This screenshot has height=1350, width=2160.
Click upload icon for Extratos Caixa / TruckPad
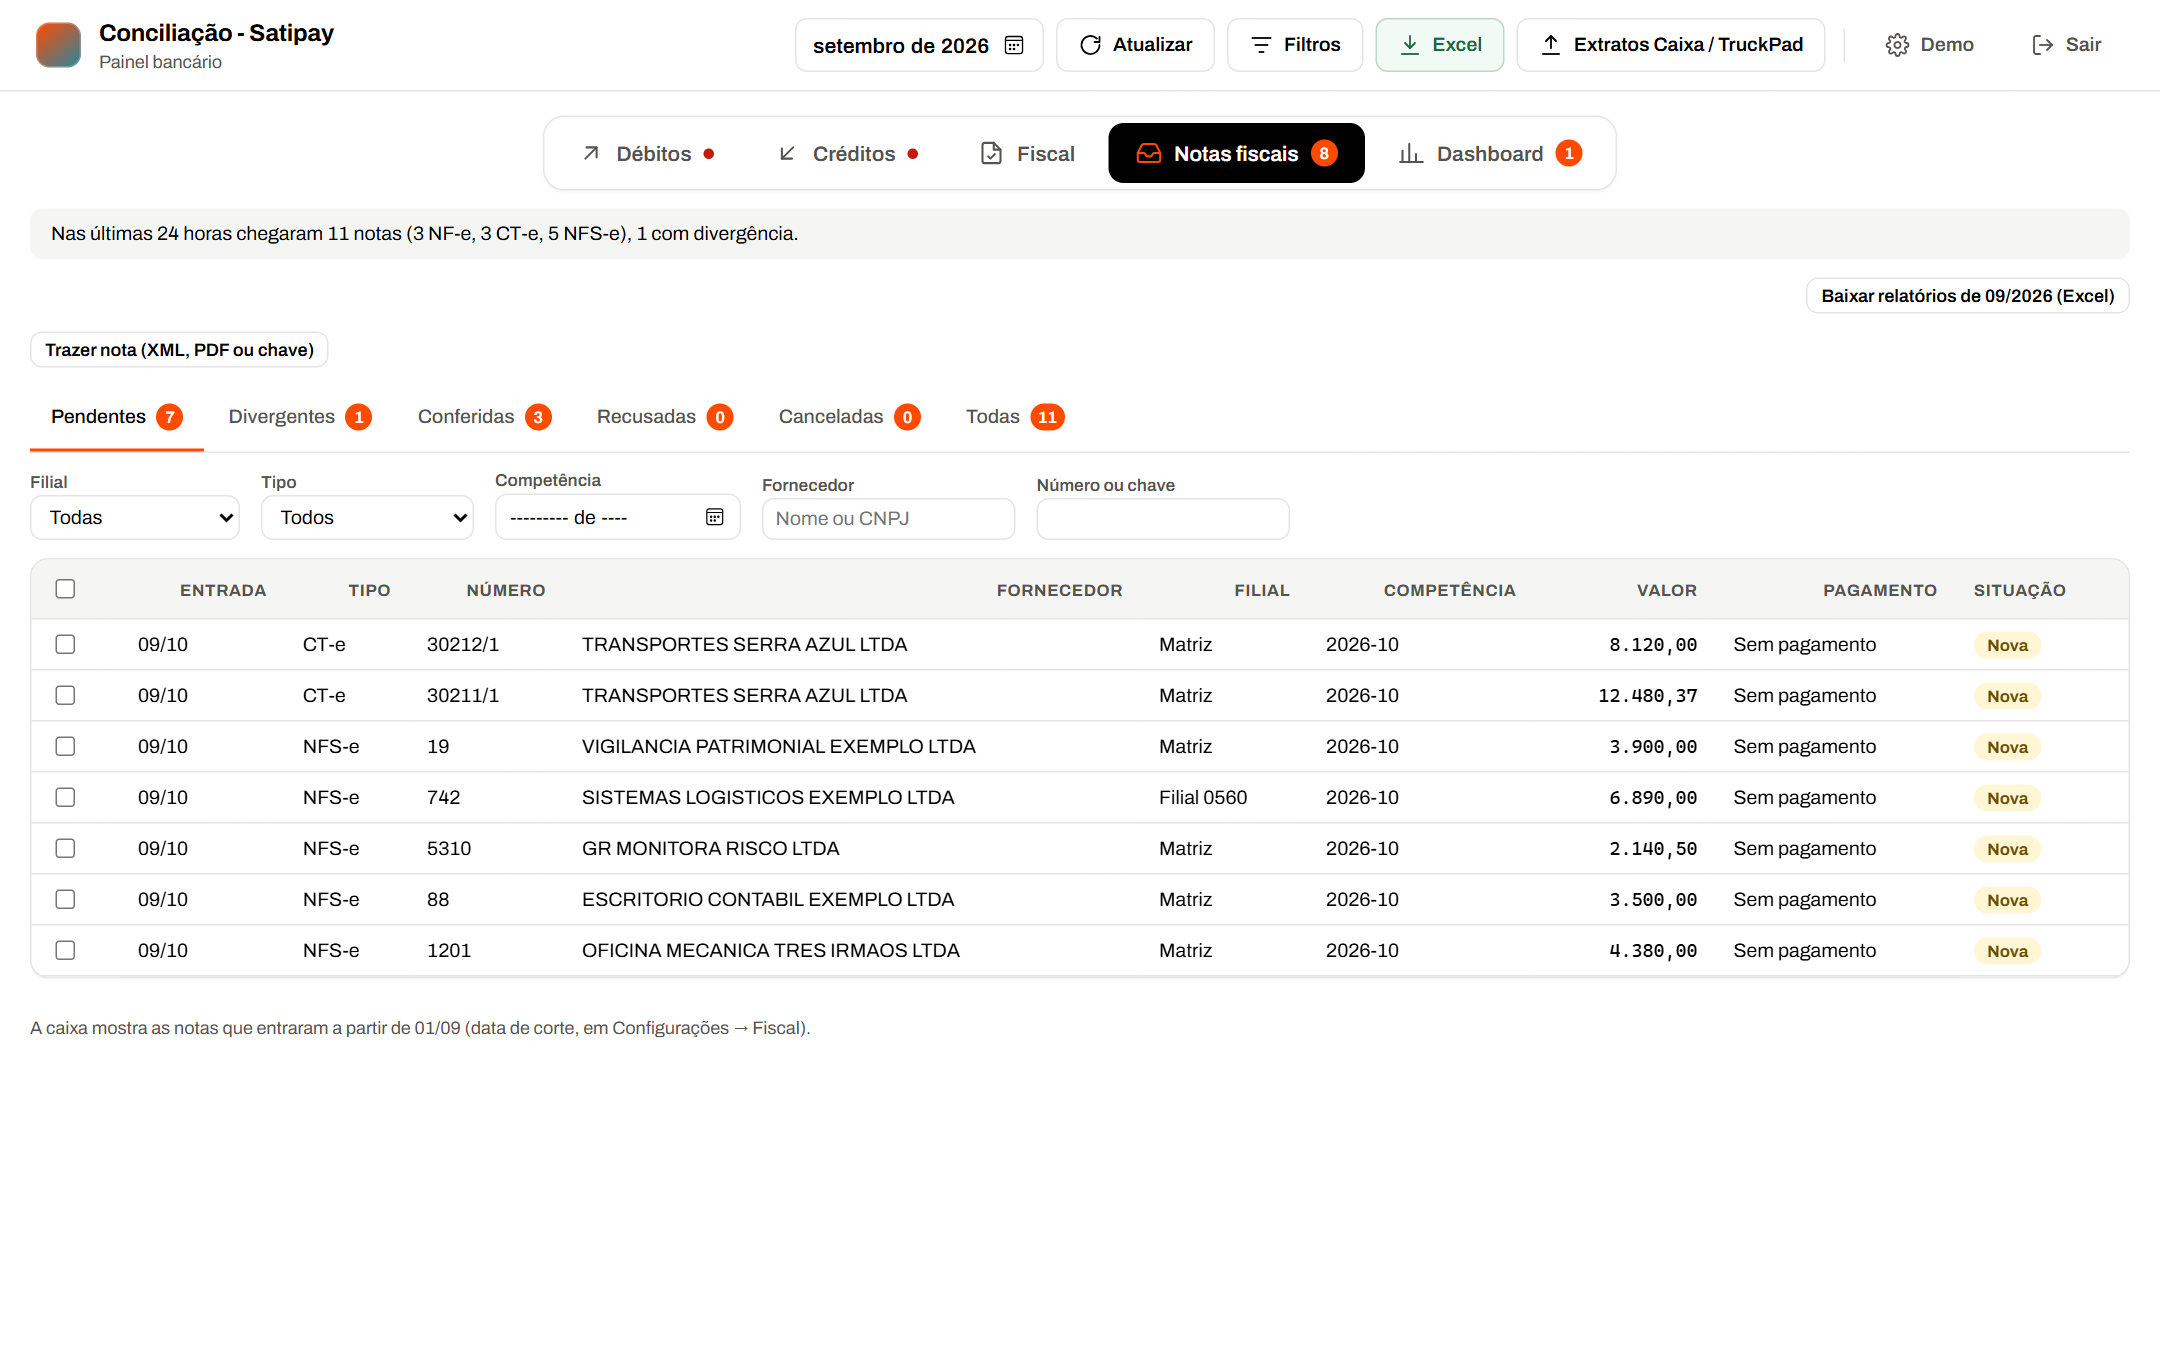[x=1551, y=45]
